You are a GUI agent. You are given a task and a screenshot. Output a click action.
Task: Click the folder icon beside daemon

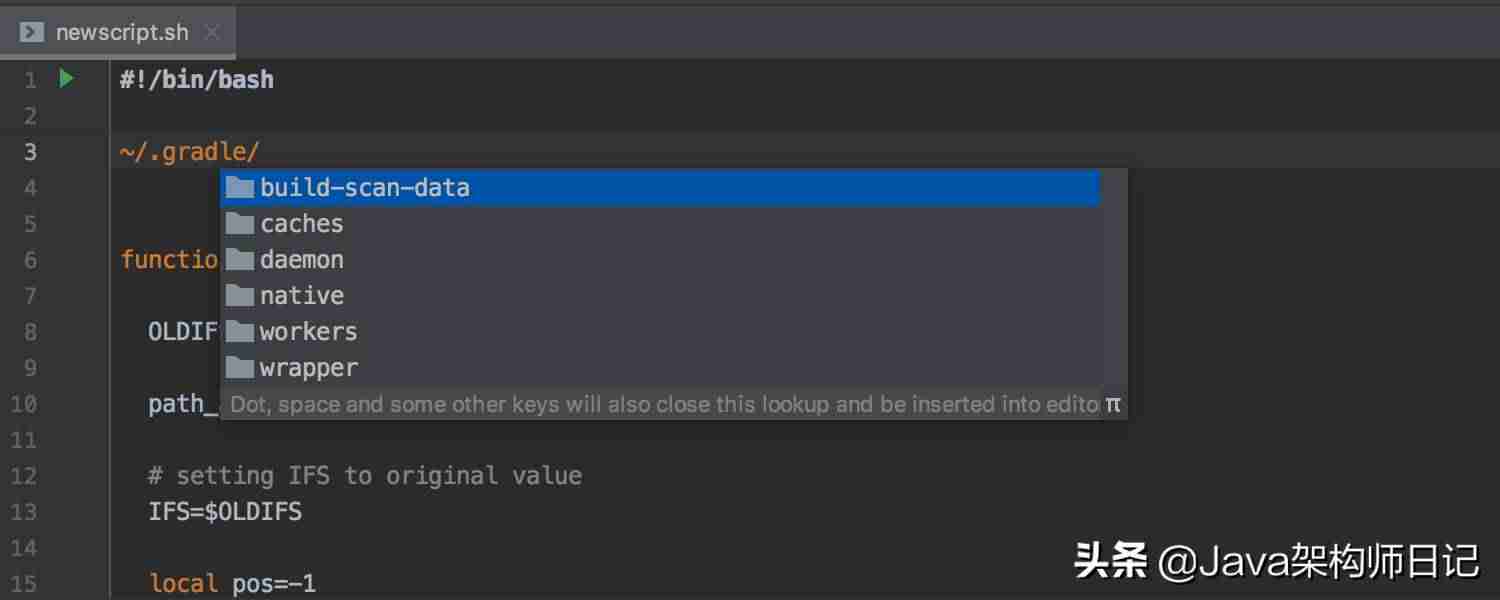pyautogui.click(x=240, y=259)
